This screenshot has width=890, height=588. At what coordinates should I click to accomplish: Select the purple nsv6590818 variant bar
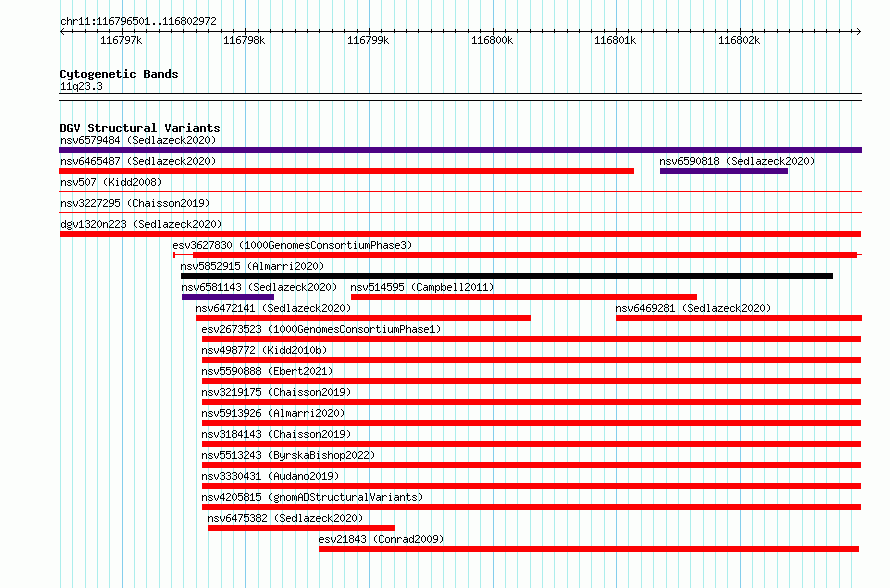click(x=724, y=171)
